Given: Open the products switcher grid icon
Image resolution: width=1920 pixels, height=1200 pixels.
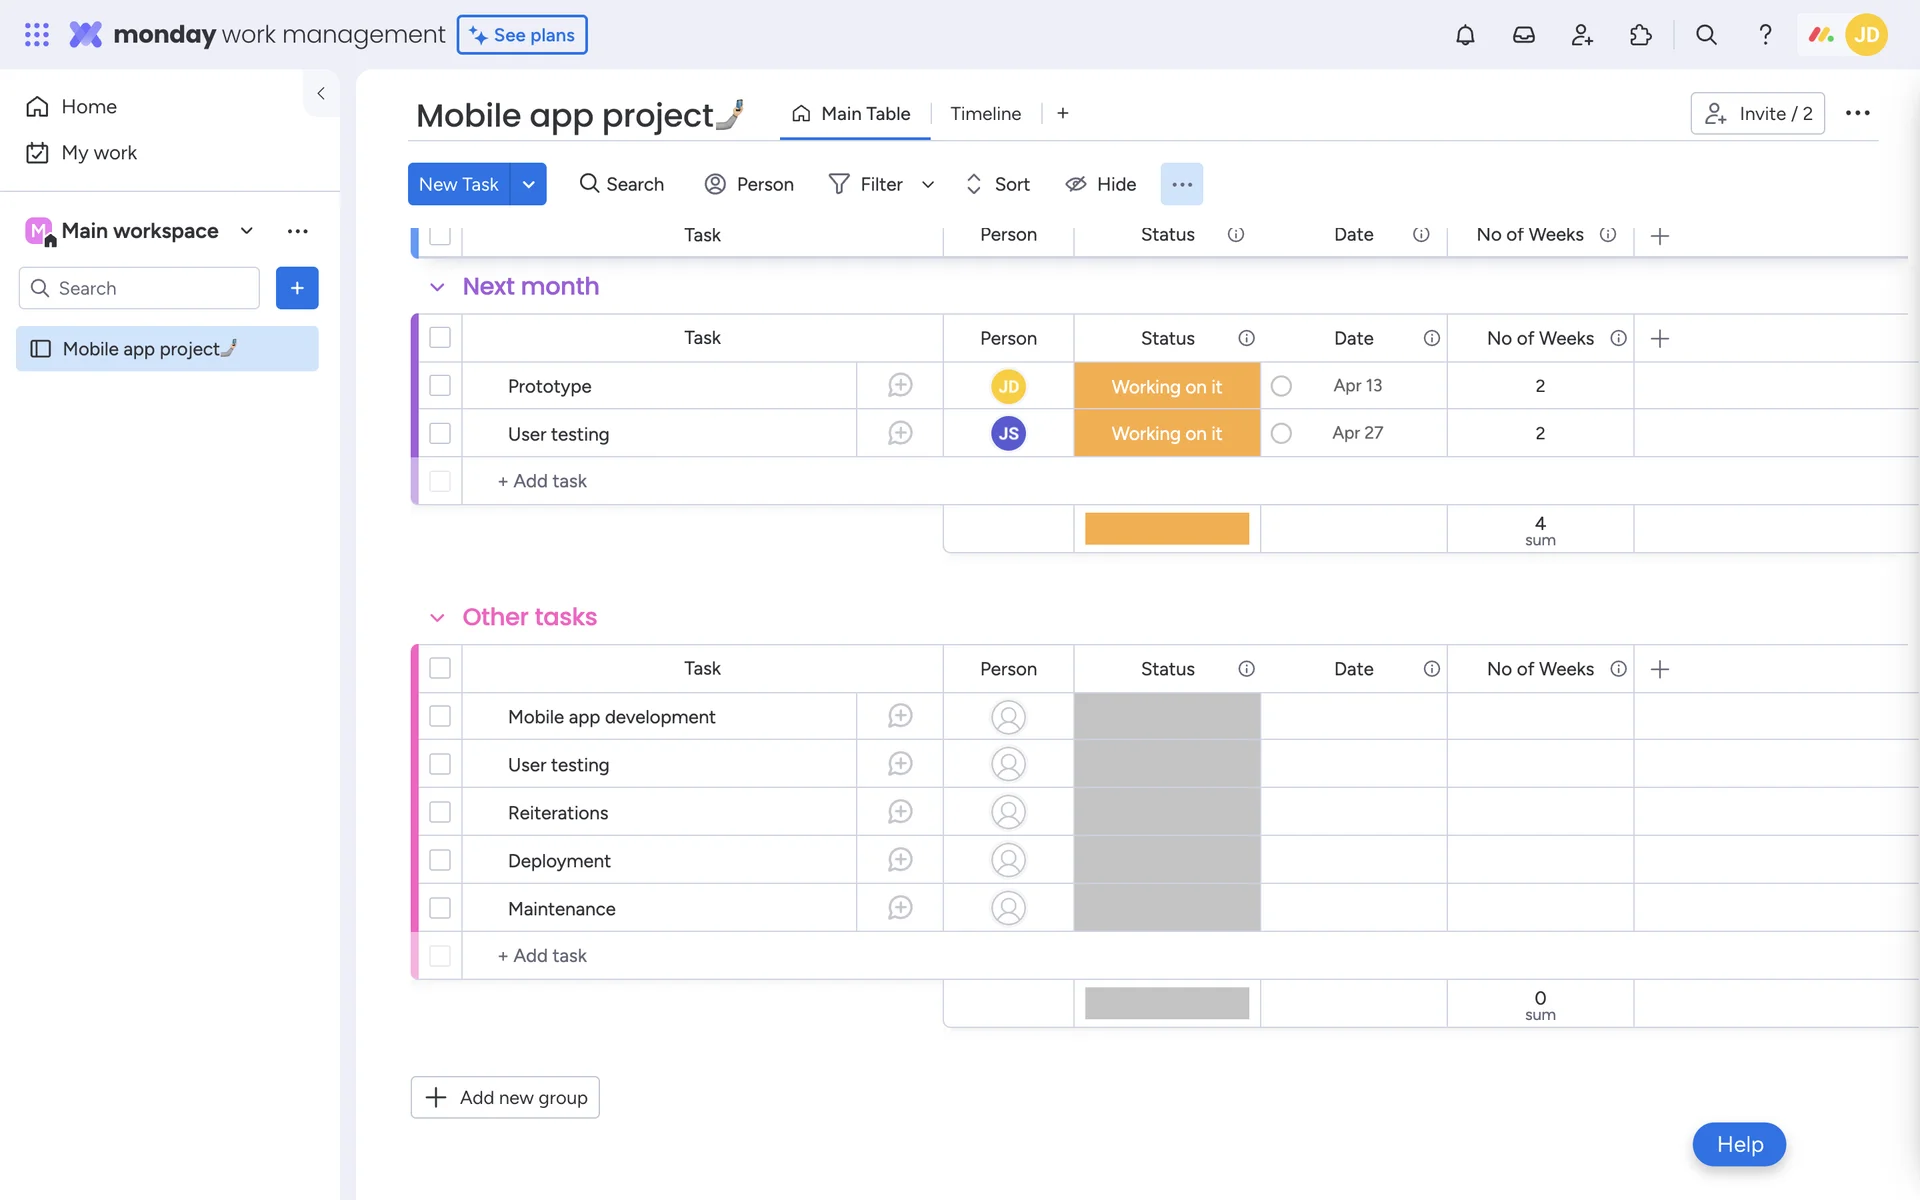Looking at the screenshot, I should click(37, 35).
